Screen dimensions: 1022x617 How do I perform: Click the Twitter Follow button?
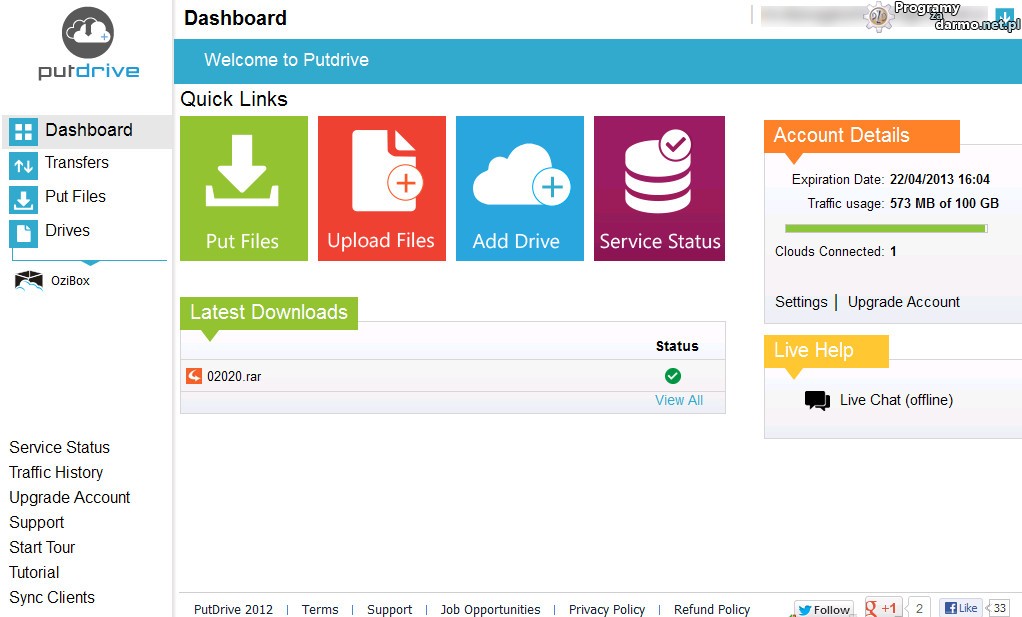coord(823,609)
